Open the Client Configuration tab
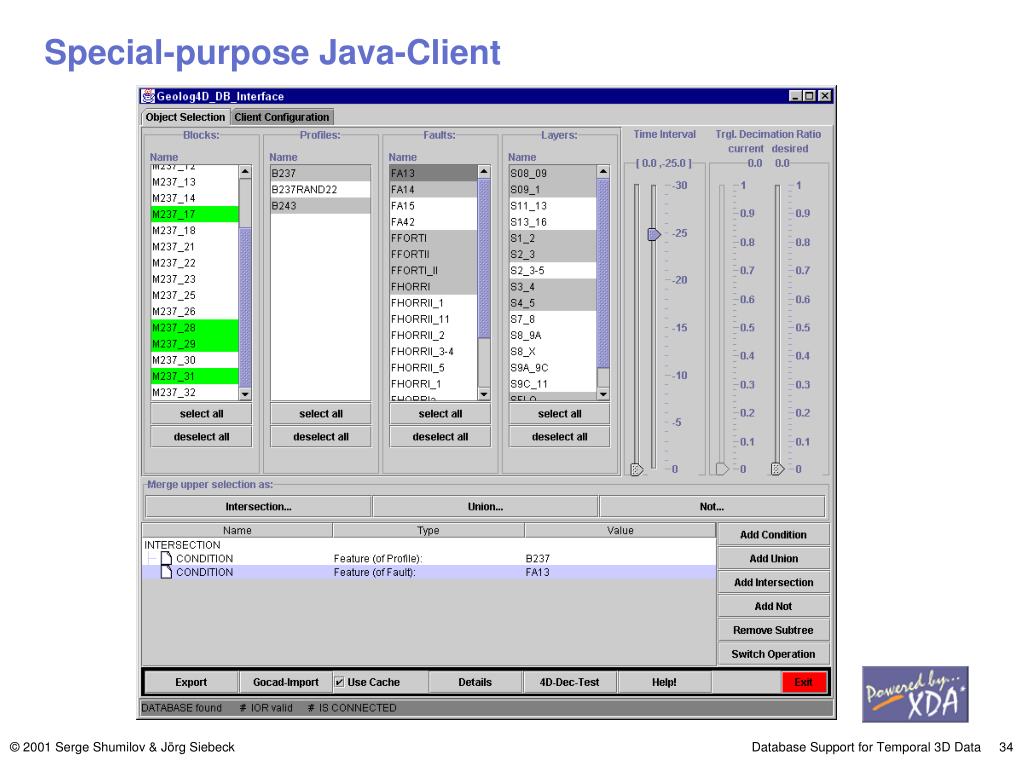The height and width of the screenshot is (768, 1024). [282, 117]
